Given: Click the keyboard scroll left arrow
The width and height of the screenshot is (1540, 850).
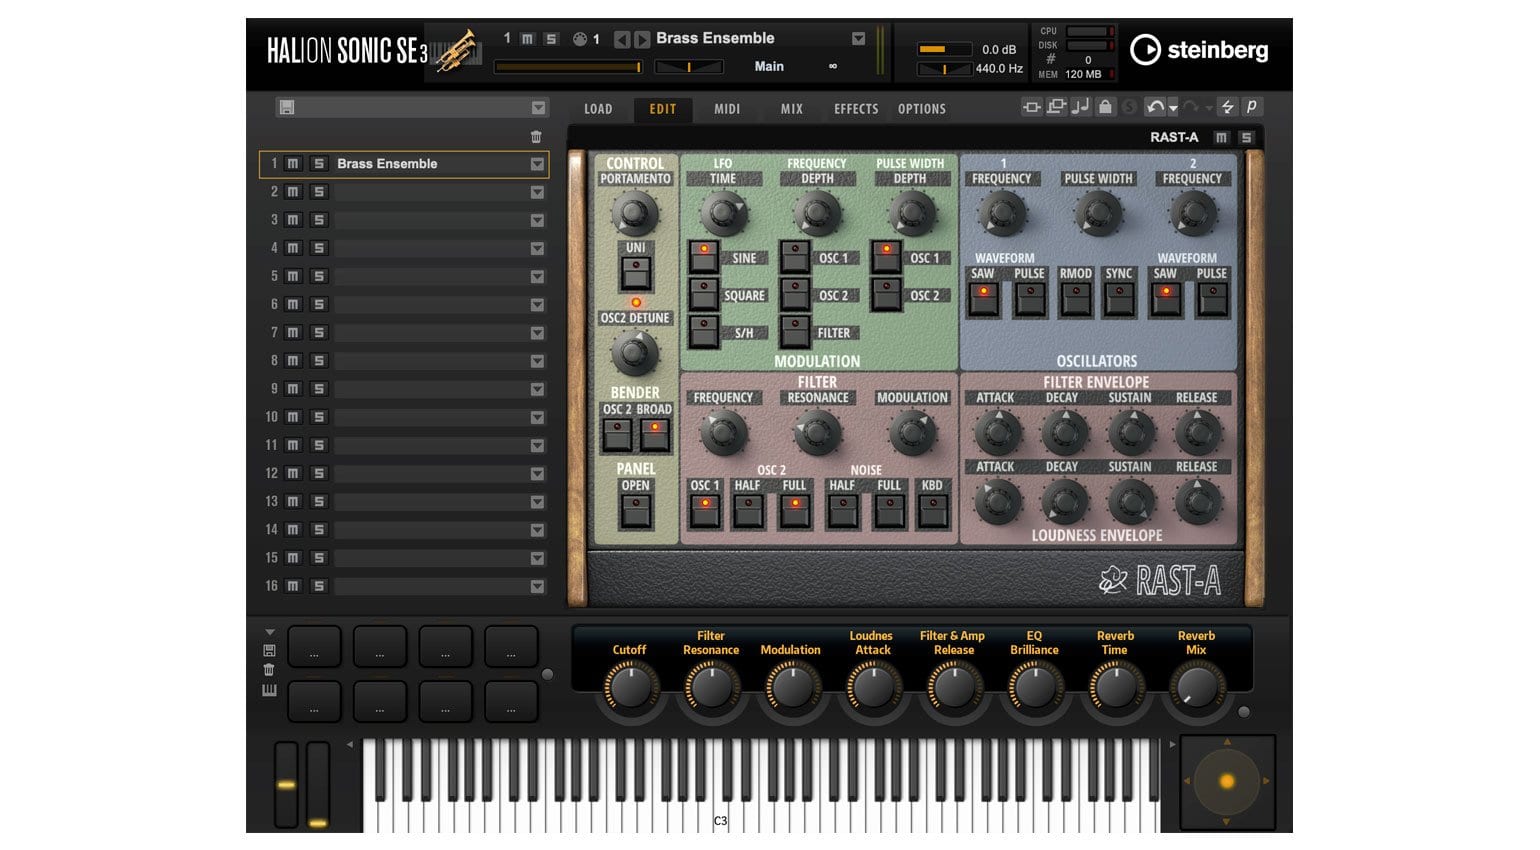Looking at the screenshot, I should [350, 744].
